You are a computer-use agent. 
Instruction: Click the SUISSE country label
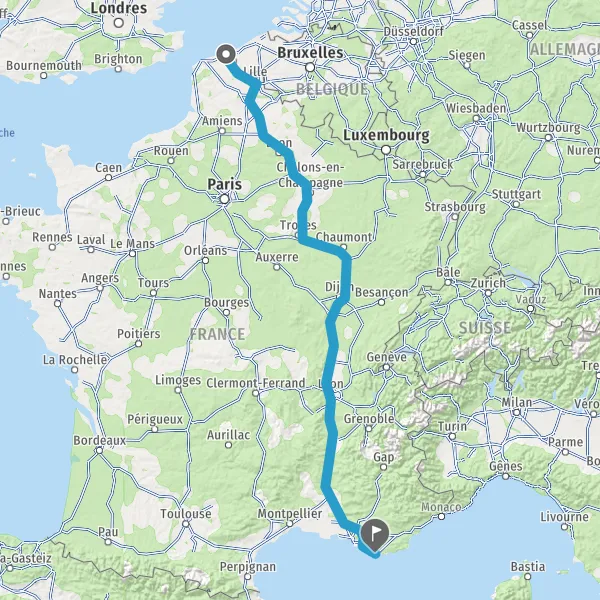[484, 328]
